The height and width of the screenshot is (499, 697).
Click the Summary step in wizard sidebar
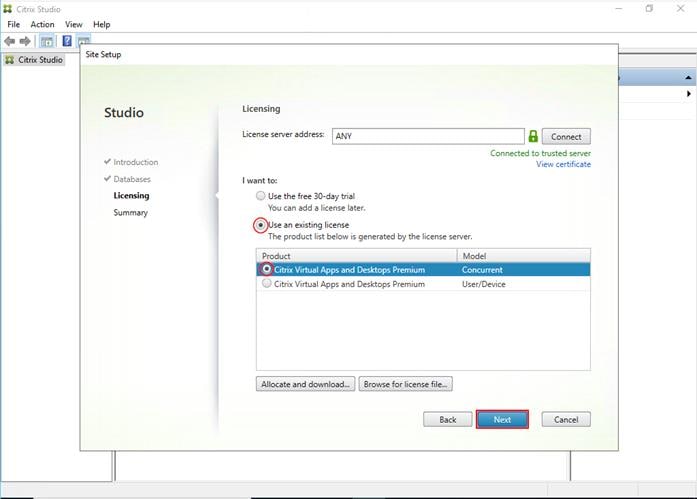130,212
